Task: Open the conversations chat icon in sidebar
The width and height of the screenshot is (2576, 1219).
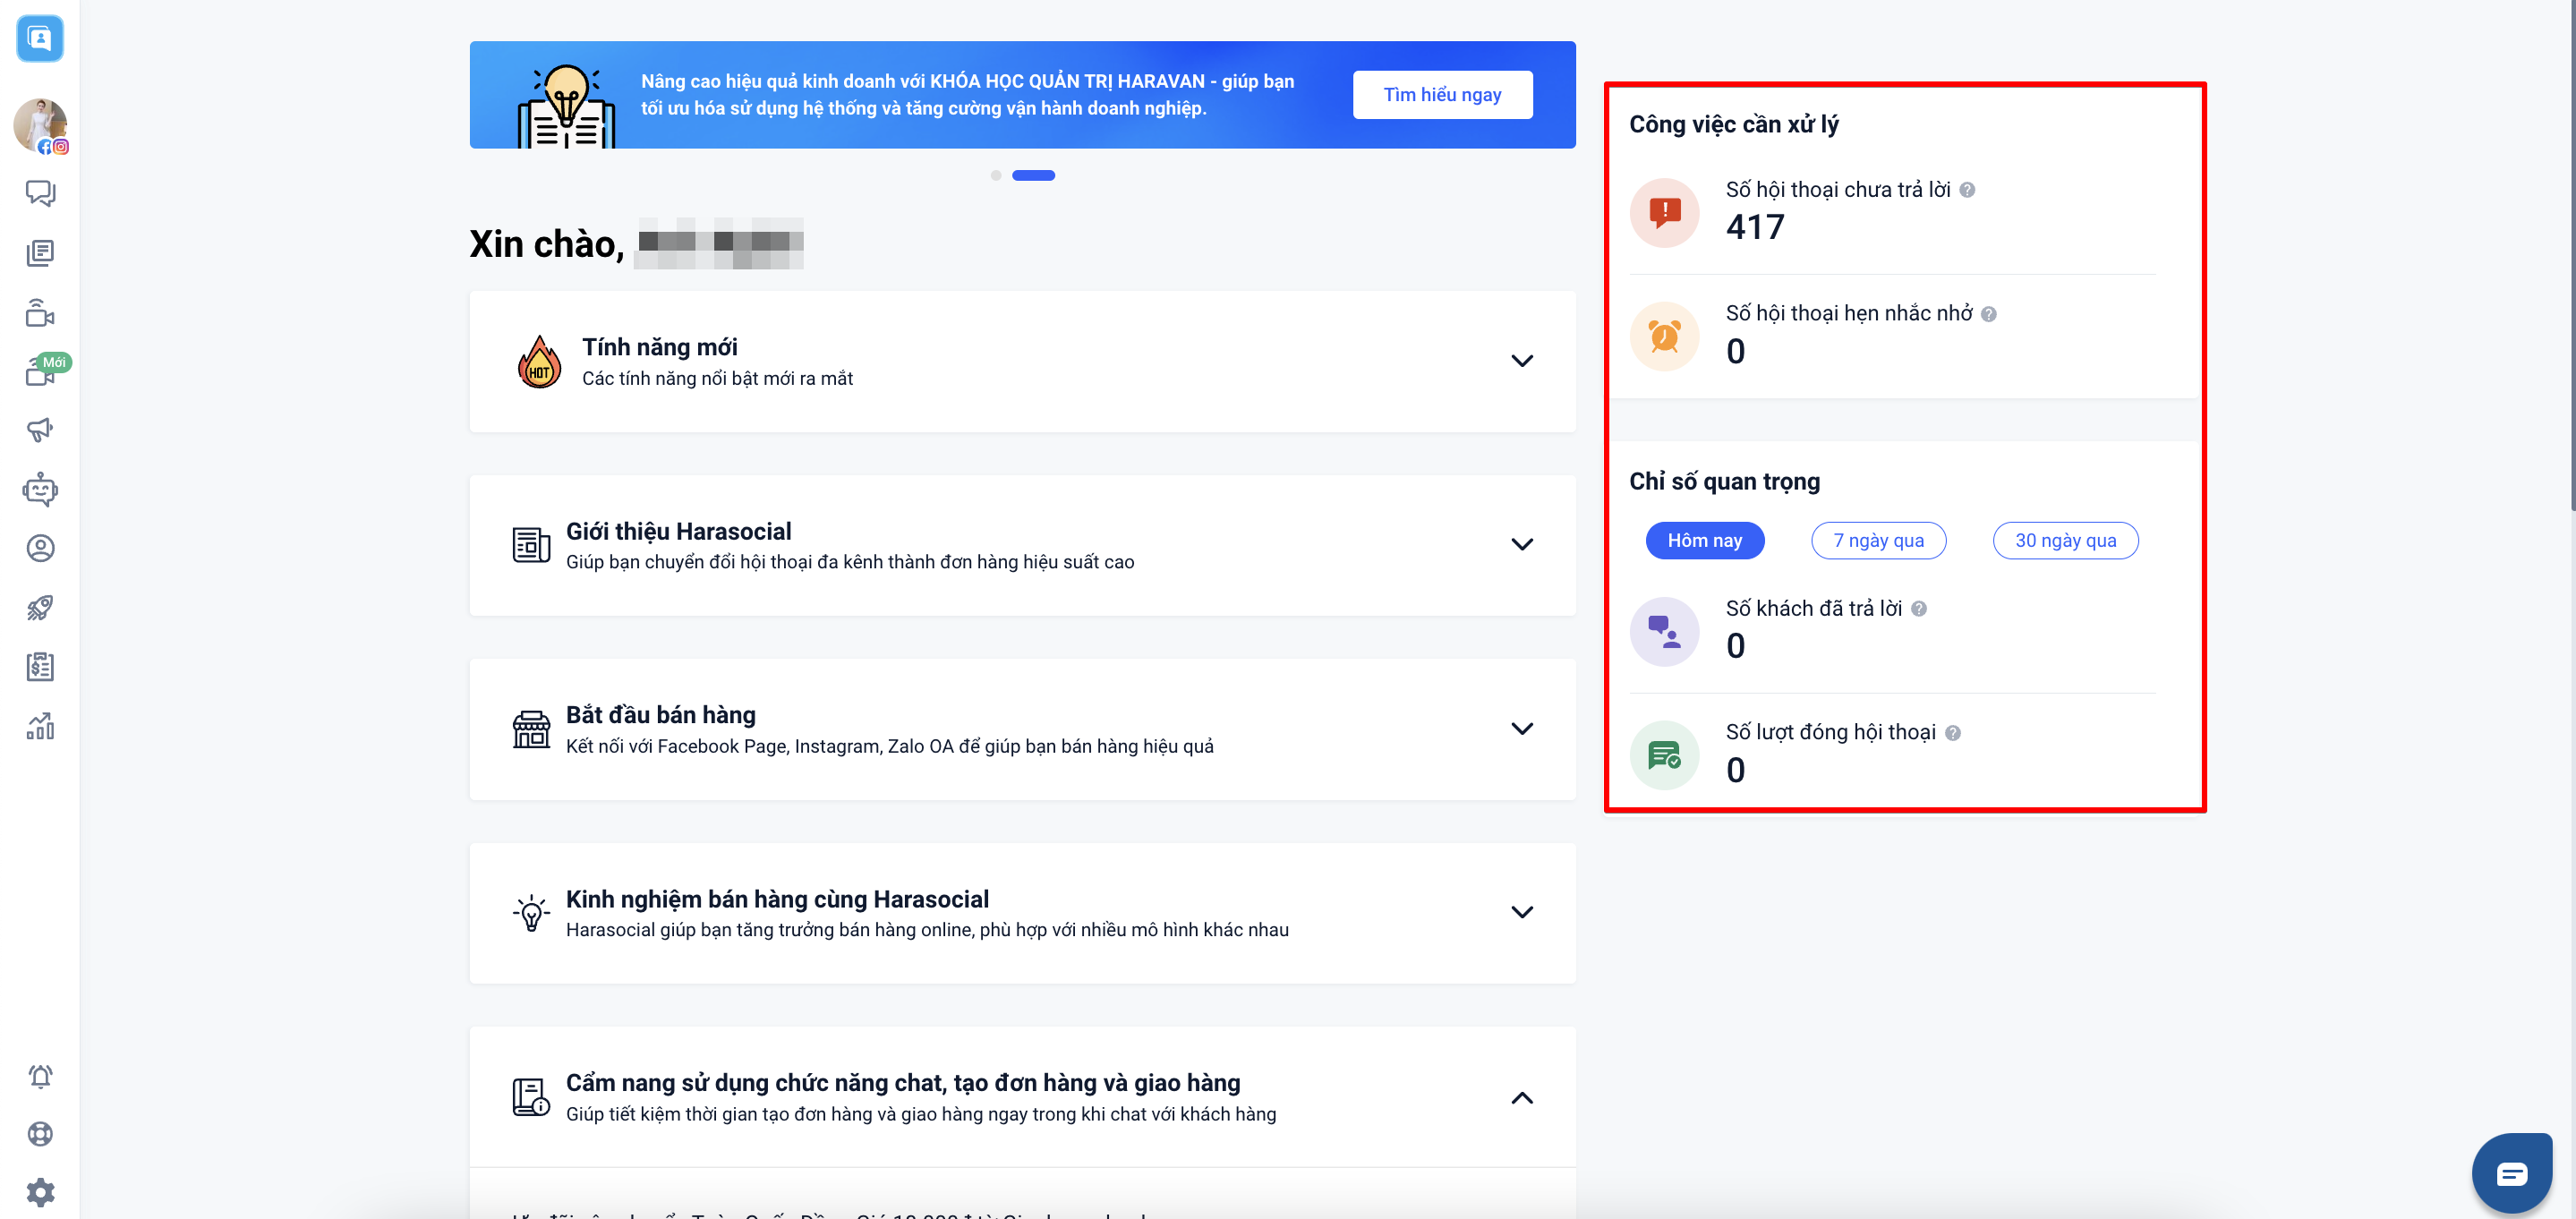Action: (40, 193)
